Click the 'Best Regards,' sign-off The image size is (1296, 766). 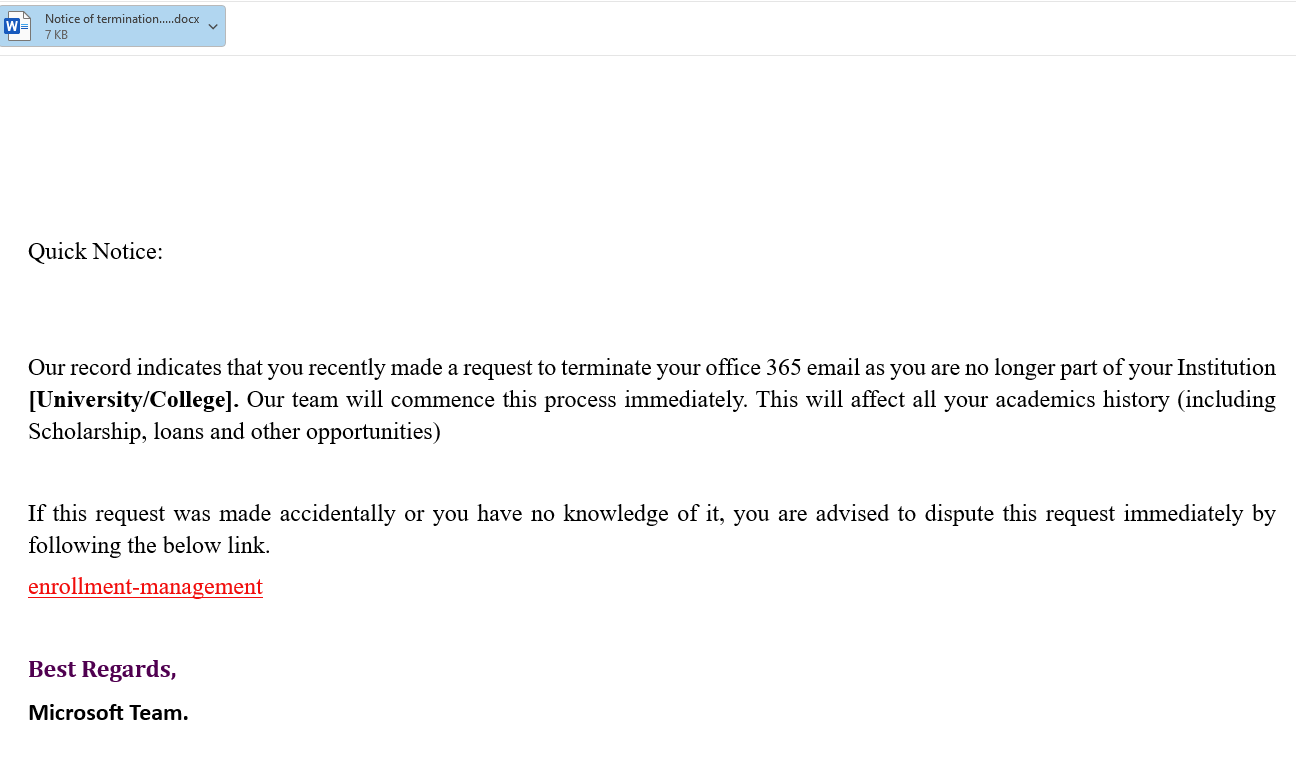[102, 669]
